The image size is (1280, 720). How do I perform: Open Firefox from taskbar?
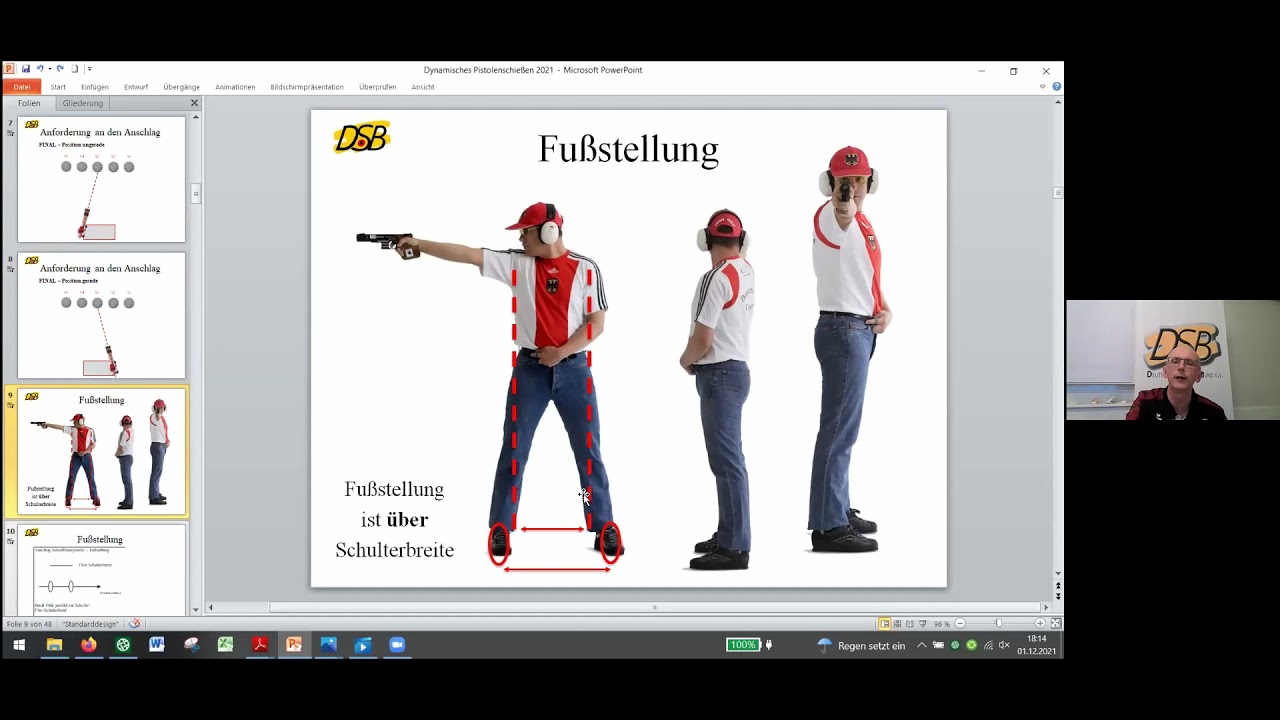[89, 645]
